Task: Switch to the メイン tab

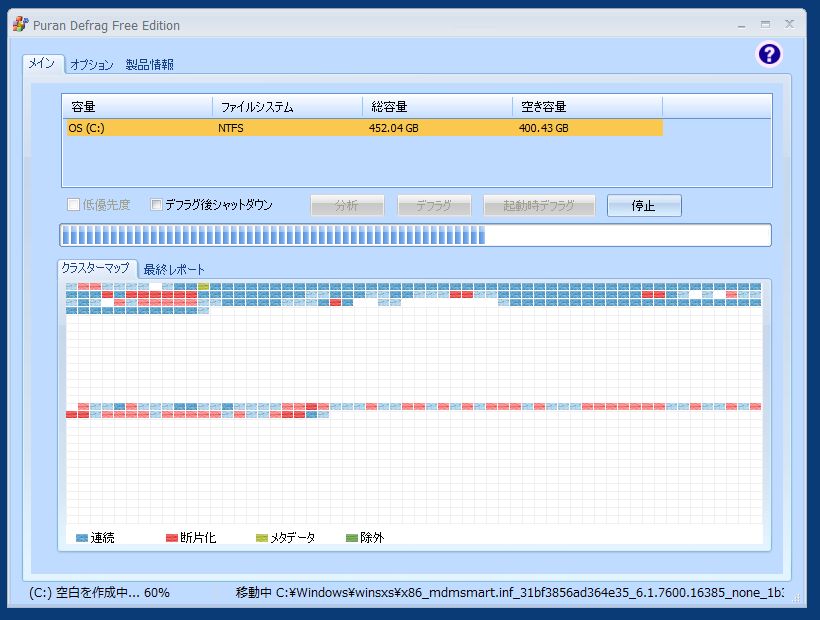Action: tap(42, 63)
